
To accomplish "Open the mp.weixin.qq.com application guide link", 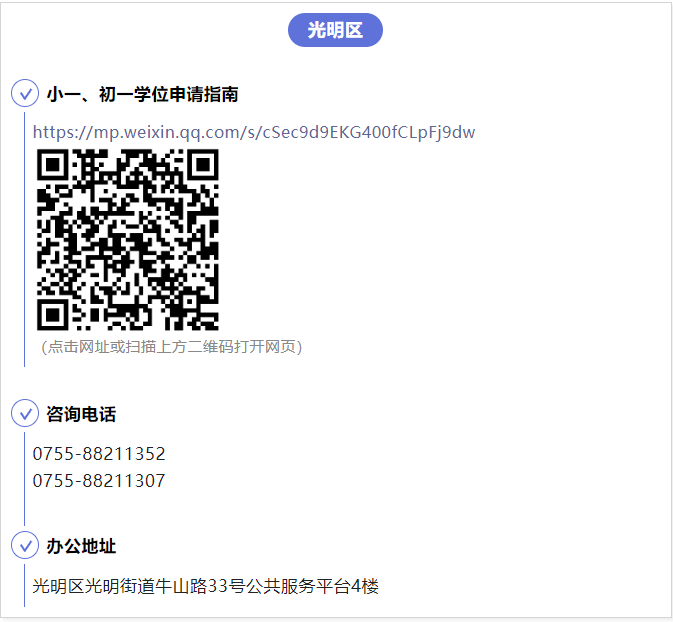I will [254, 132].
